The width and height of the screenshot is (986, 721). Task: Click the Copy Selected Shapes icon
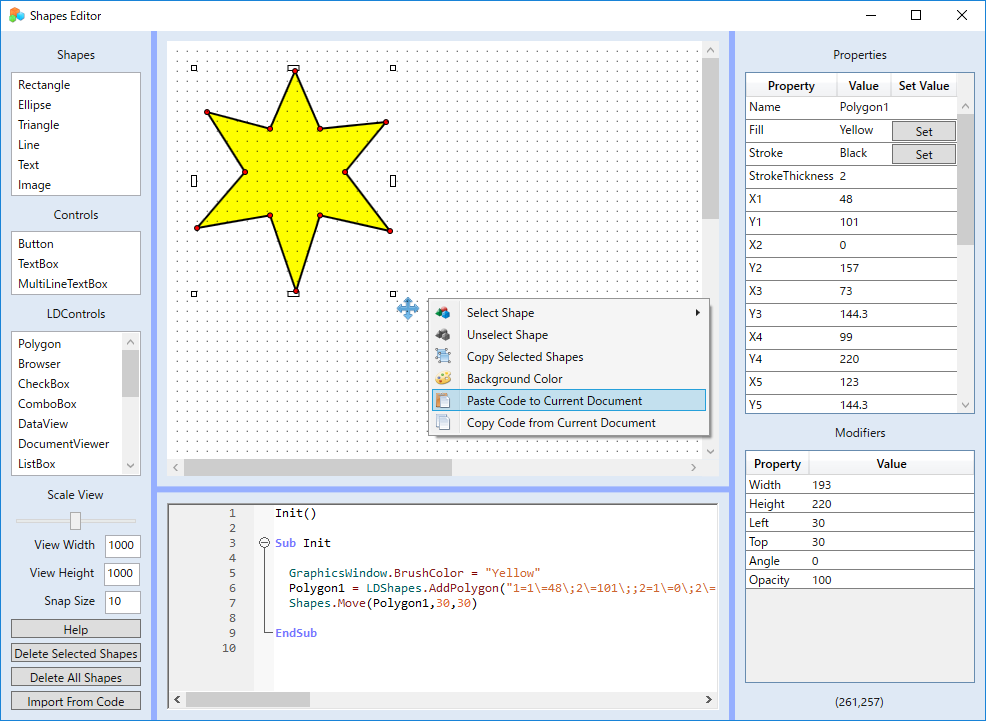(x=443, y=357)
